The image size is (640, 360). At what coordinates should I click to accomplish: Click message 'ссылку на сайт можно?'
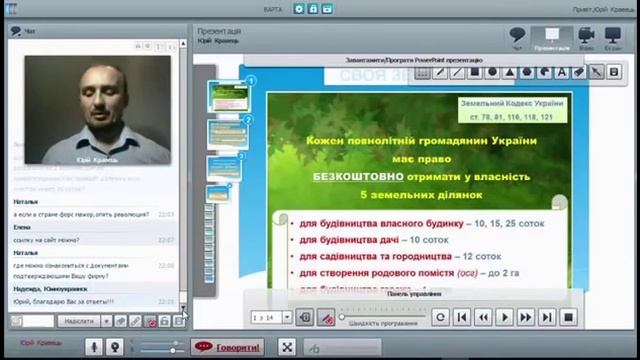[46, 240]
